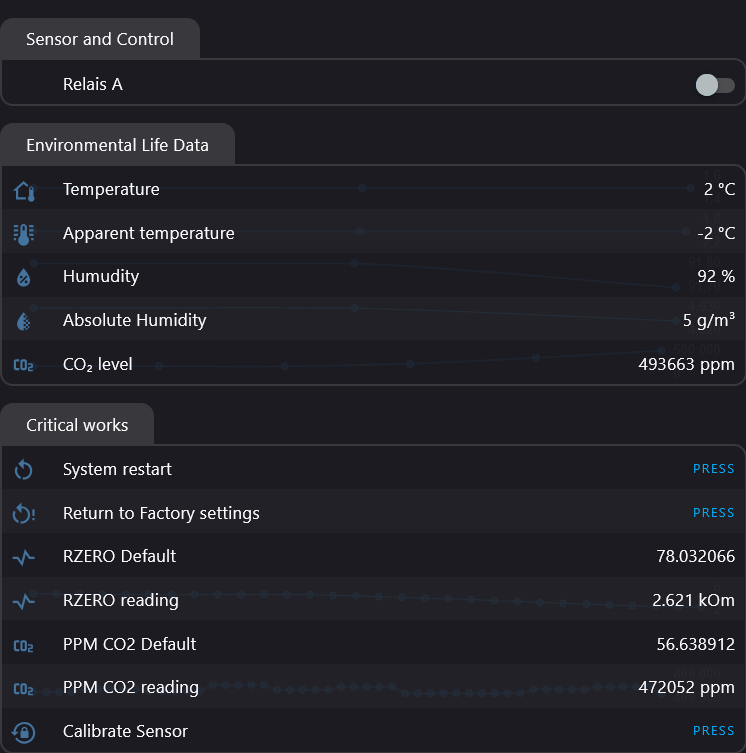
Task: Select the Sensor and Control header
Action: point(100,40)
